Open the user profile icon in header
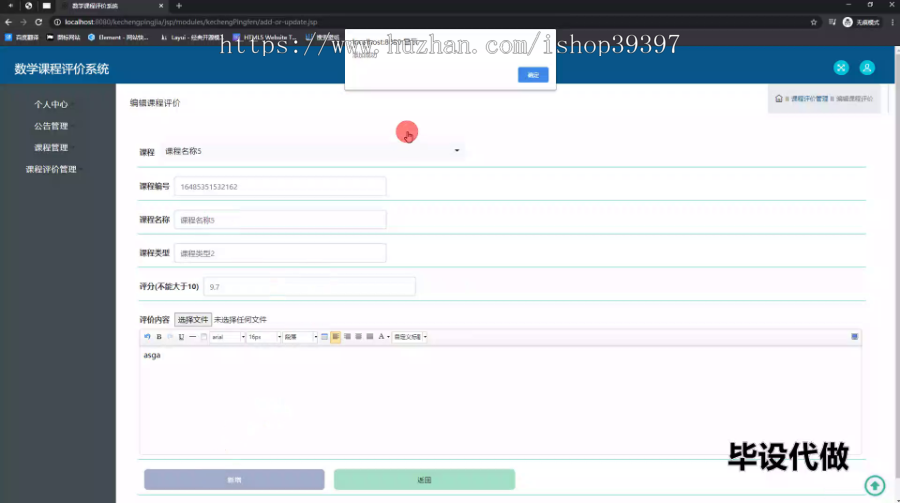The width and height of the screenshot is (900, 503). tap(867, 68)
